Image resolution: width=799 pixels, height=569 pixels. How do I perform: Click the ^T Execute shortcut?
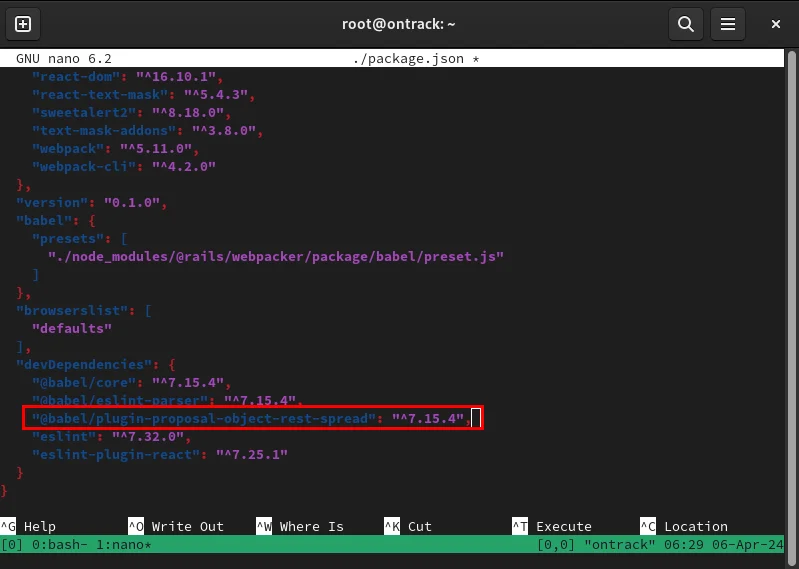(x=552, y=526)
